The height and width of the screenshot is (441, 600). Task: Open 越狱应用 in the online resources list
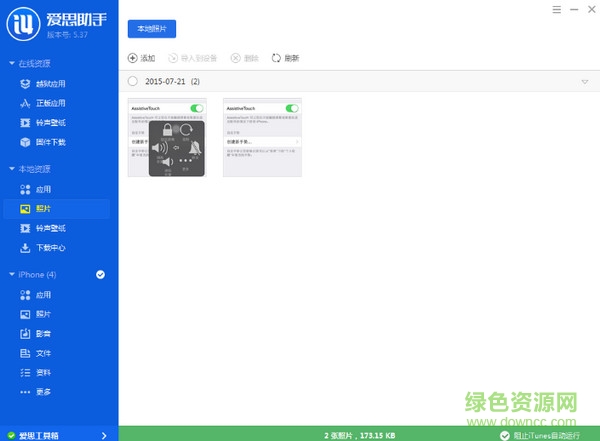click(x=50, y=84)
